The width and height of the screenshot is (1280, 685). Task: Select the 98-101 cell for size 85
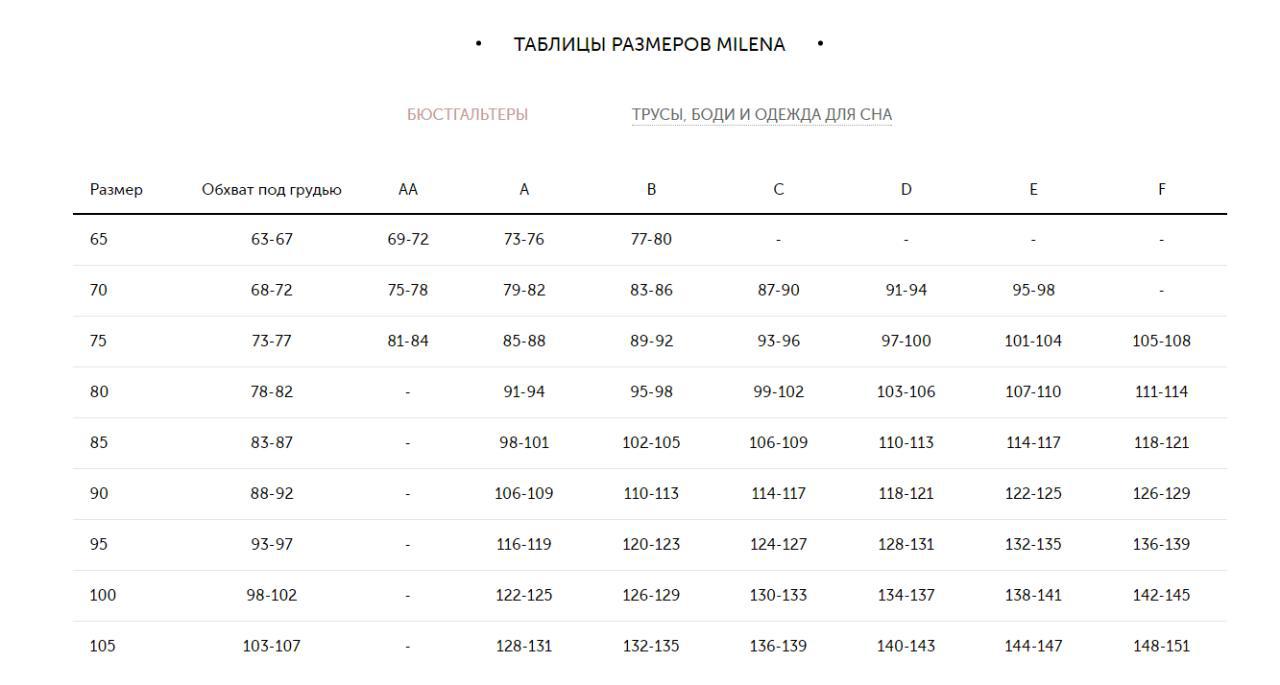pyautogui.click(x=524, y=443)
